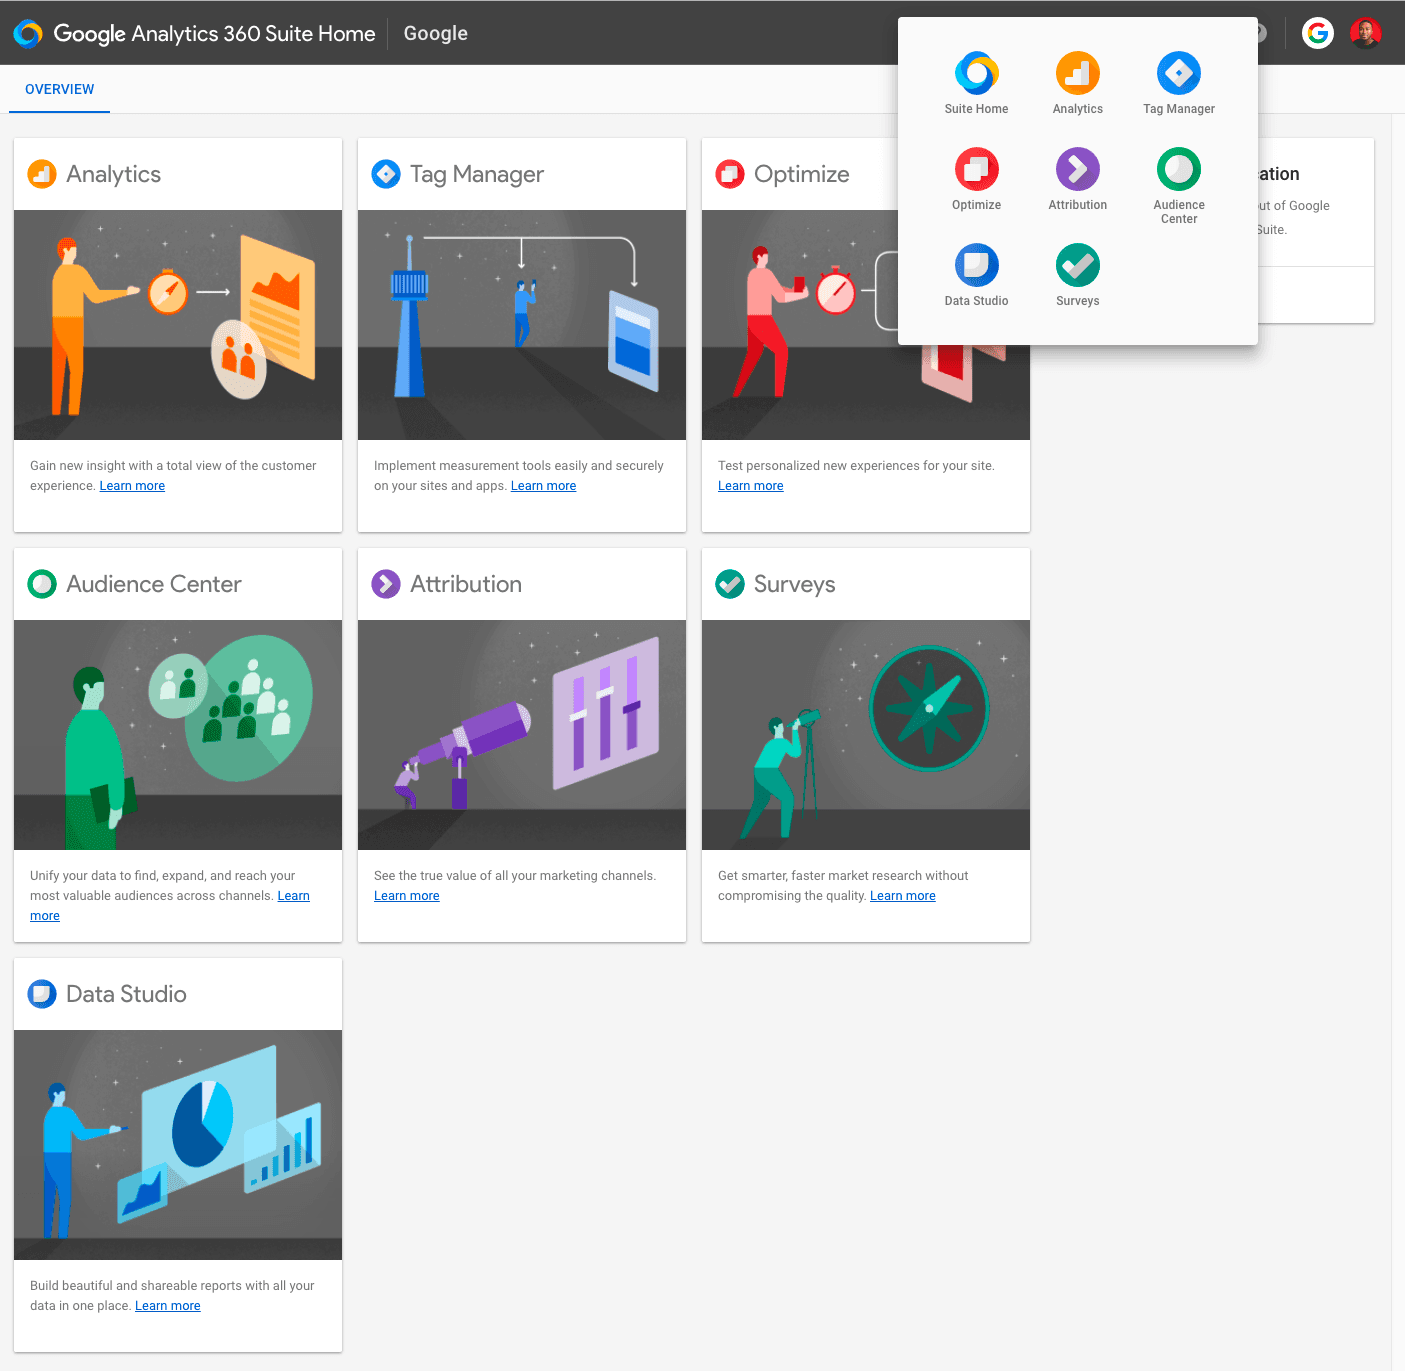The width and height of the screenshot is (1405, 1371).
Task: Click the Surveys card title text
Action: pyautogui.click(x=795, y=585)
